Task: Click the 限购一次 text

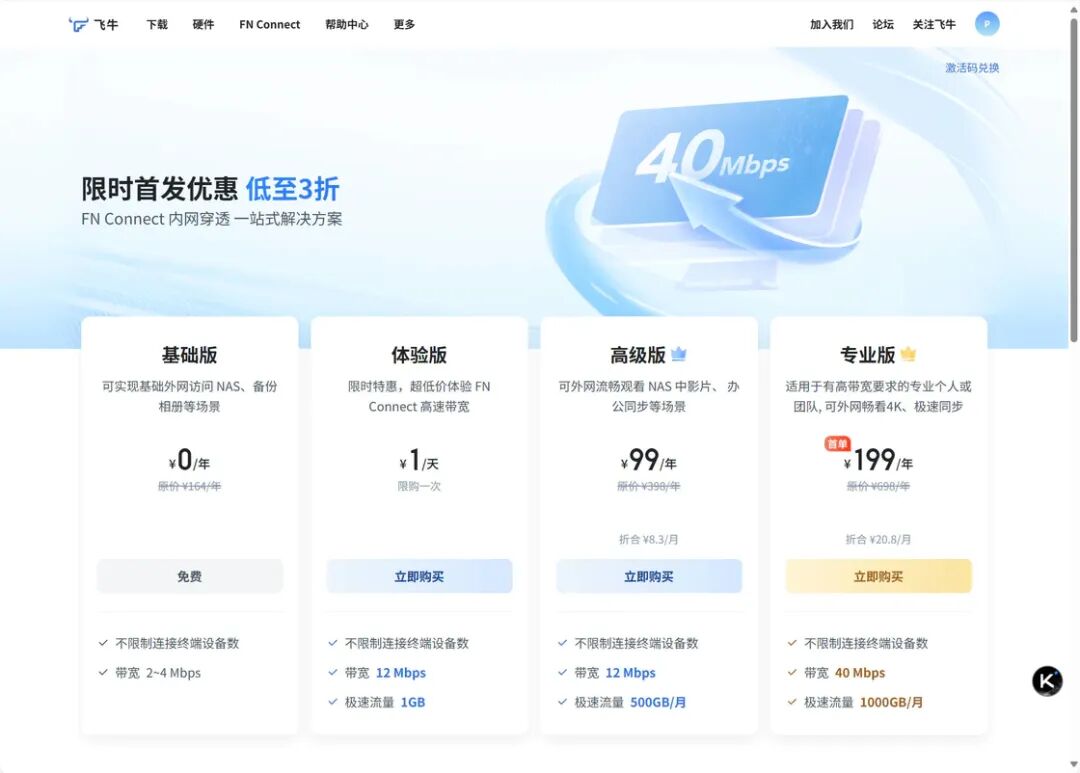Action: 419,486
